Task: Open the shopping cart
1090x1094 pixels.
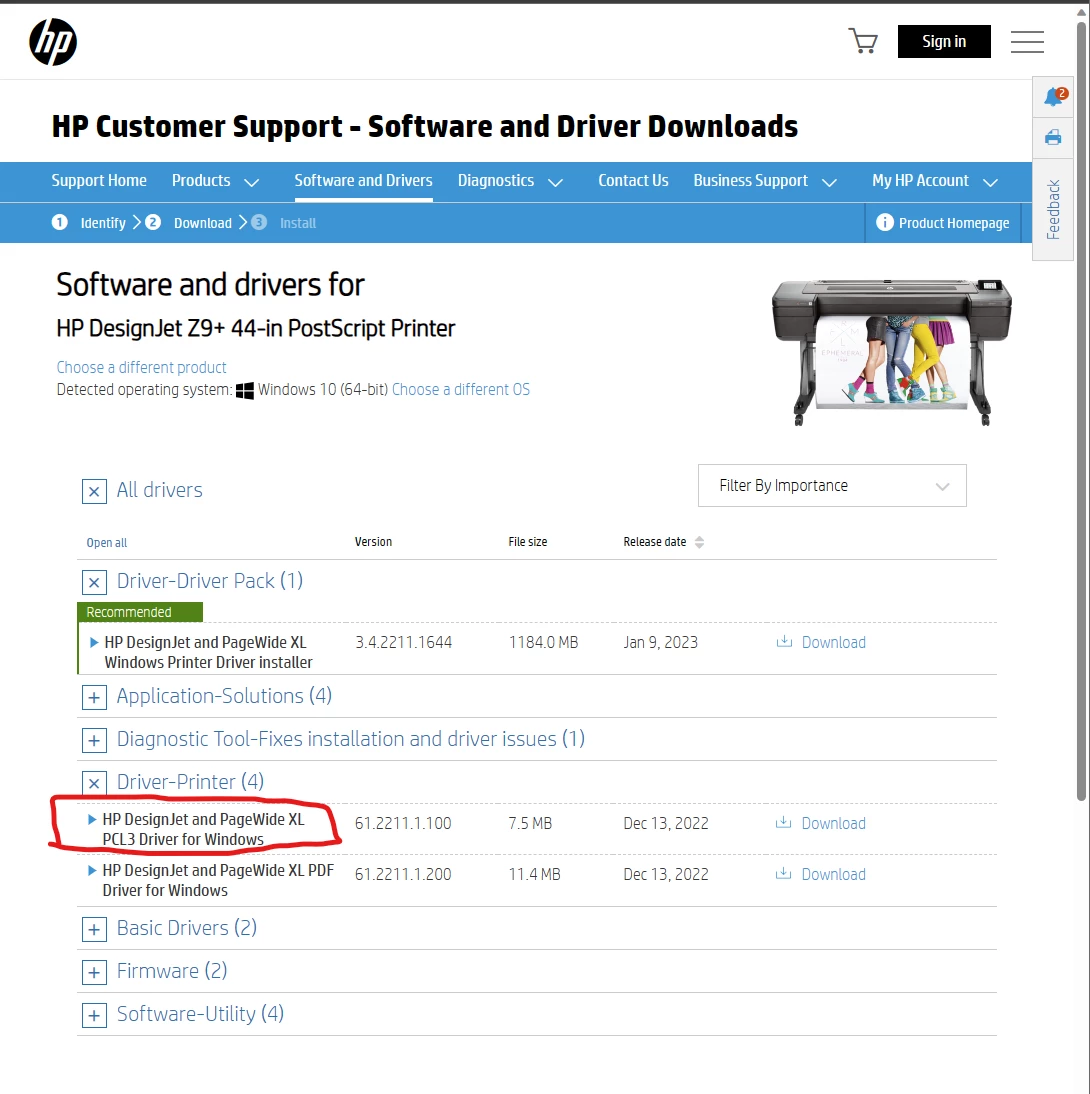Action: click(863, 41)
